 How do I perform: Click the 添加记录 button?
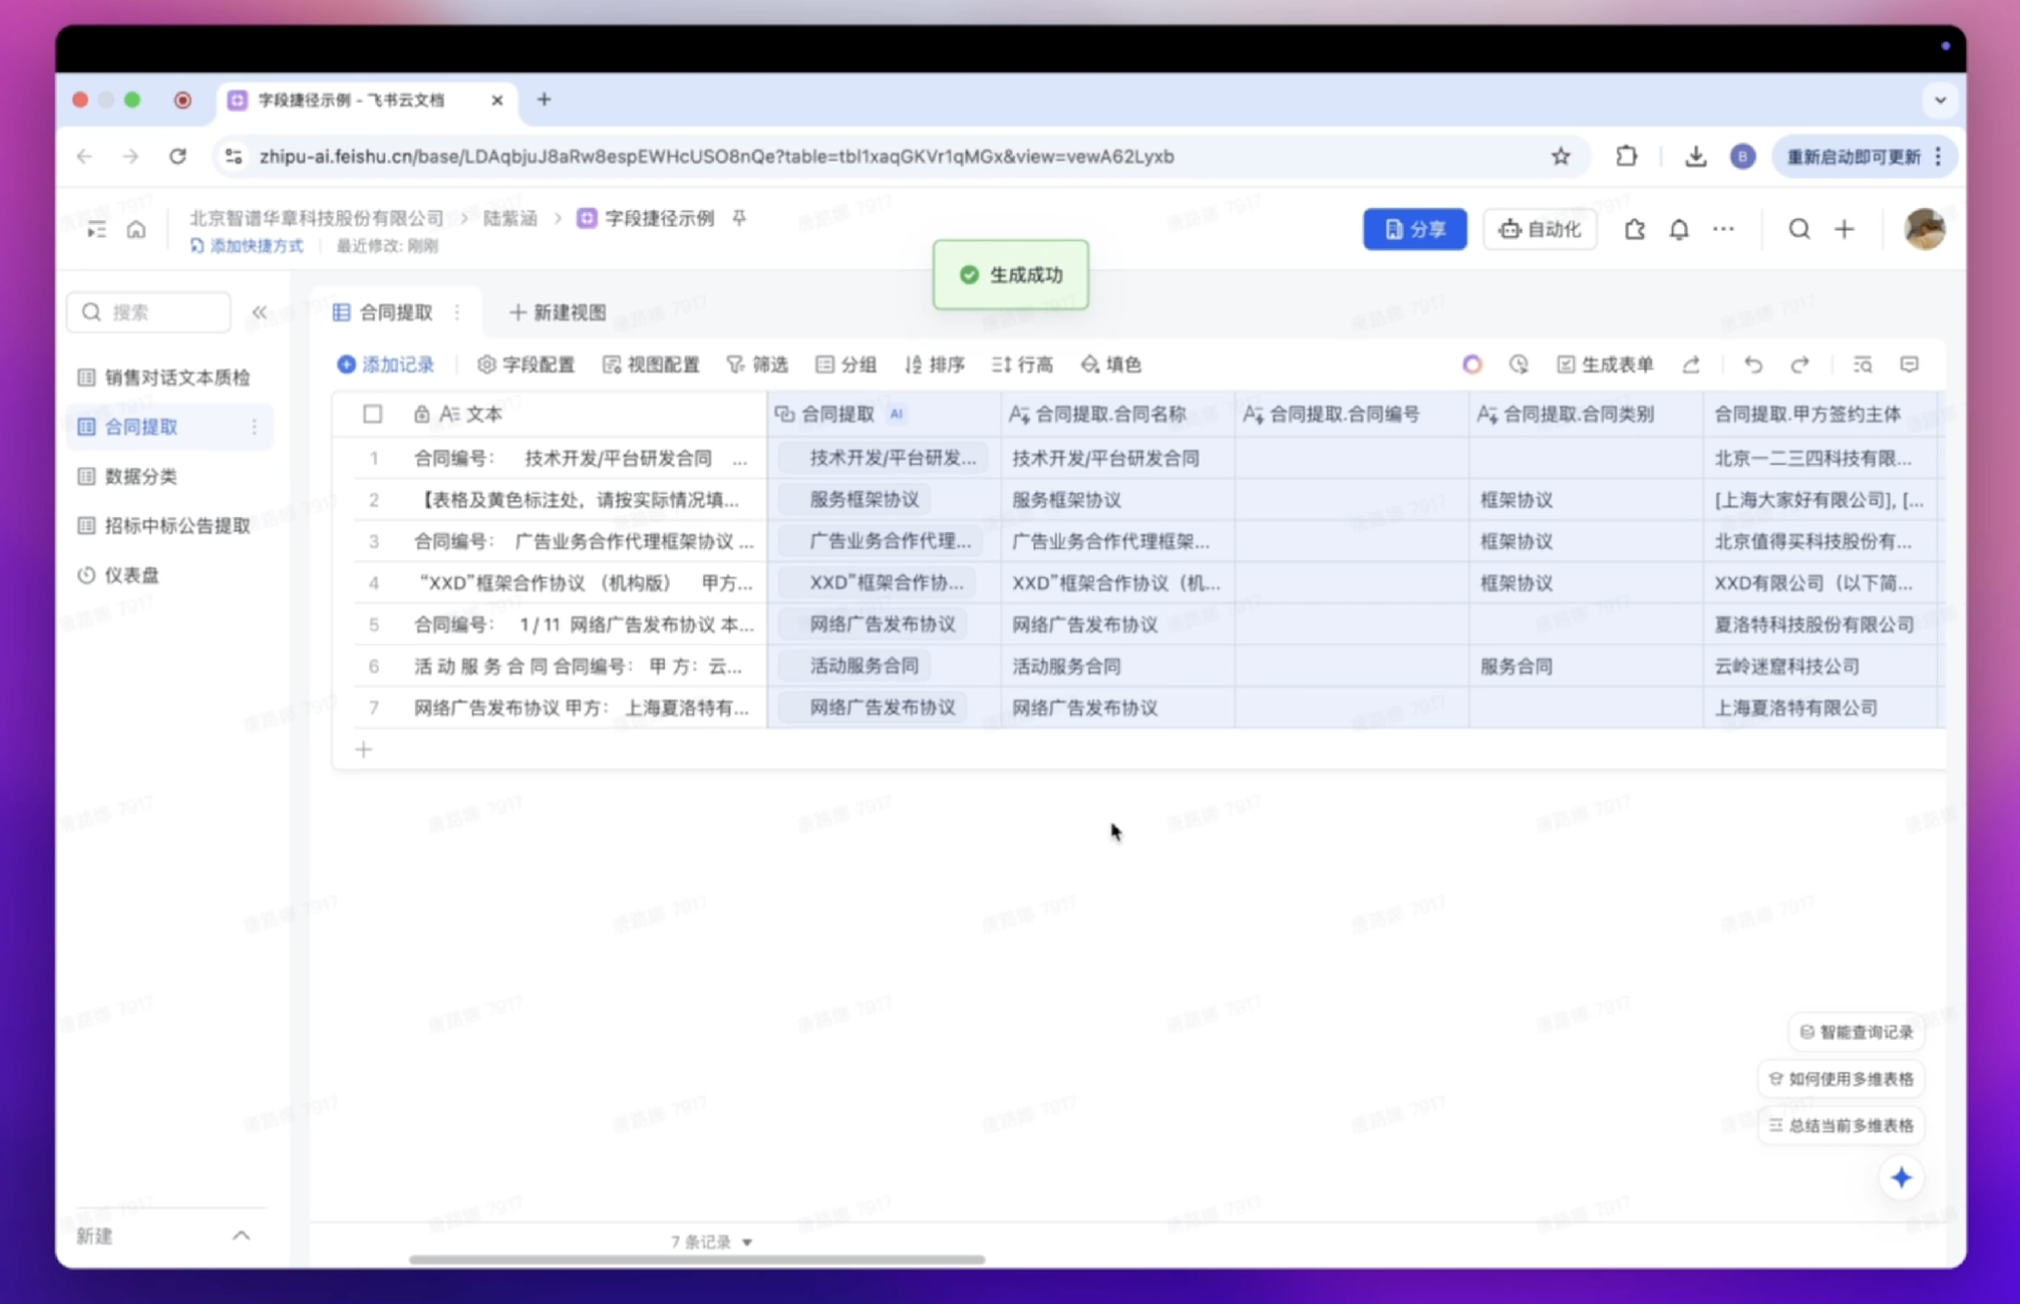click(x=386, y=365)
